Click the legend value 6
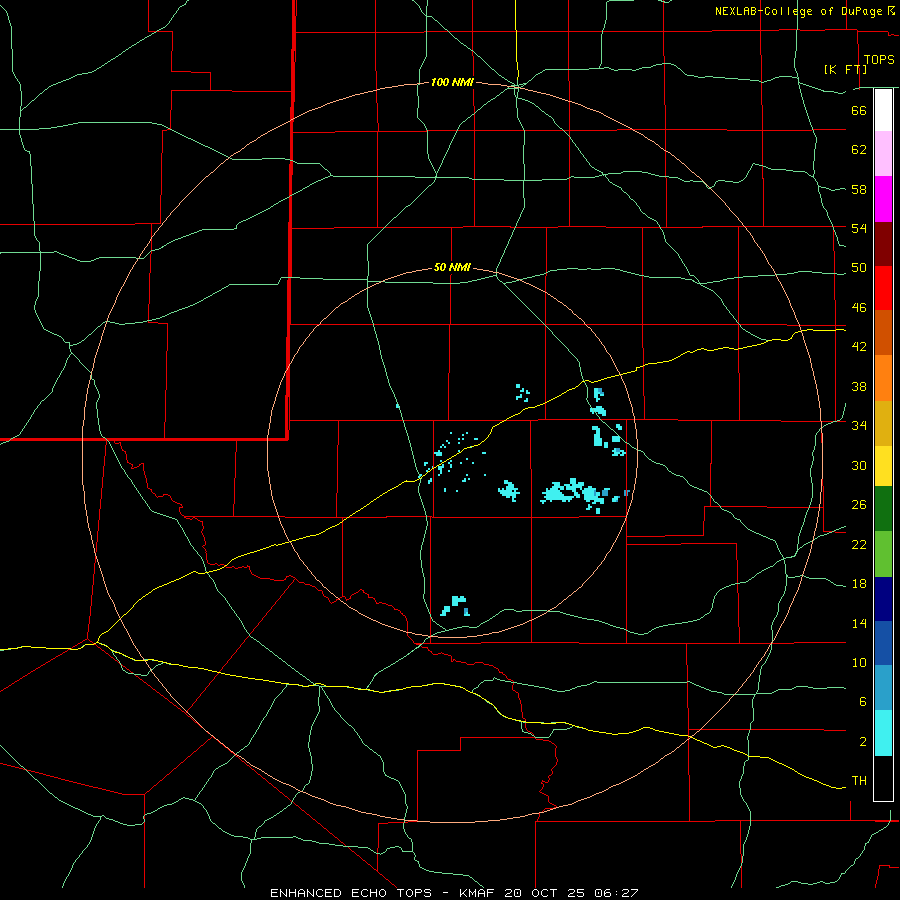900x900 pixels. pyautogui.click(x=863, y=702)
